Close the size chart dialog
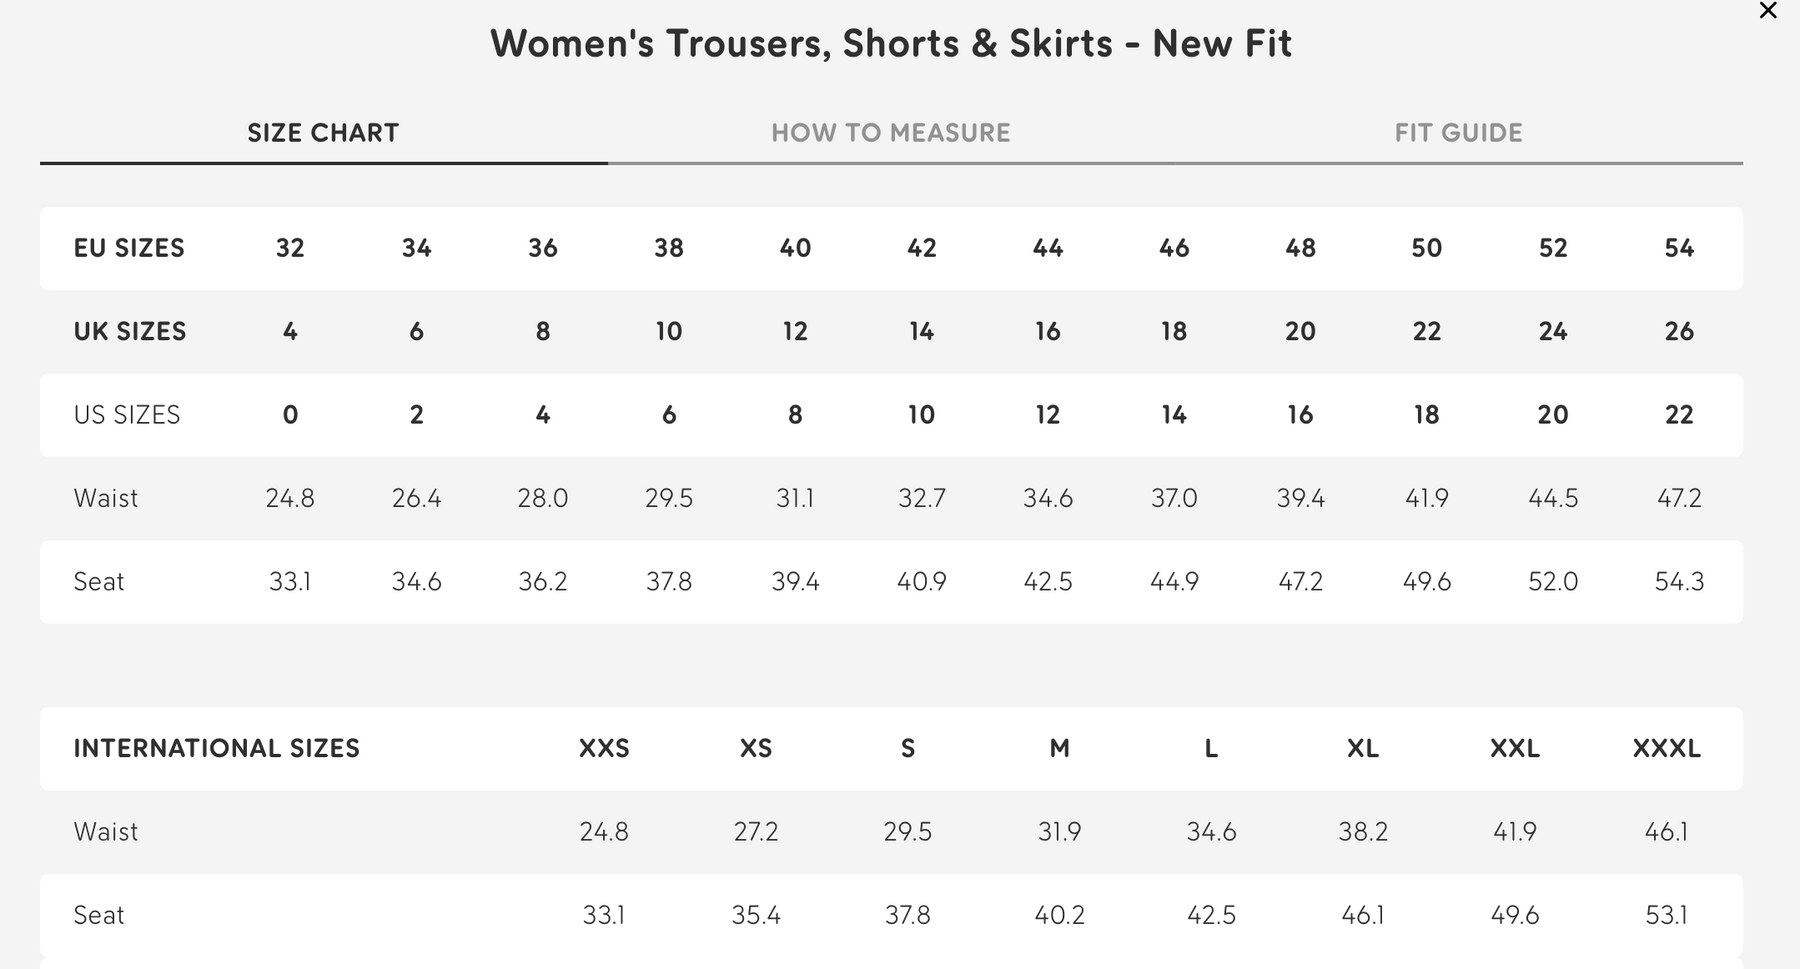 tap(1768, 11)
